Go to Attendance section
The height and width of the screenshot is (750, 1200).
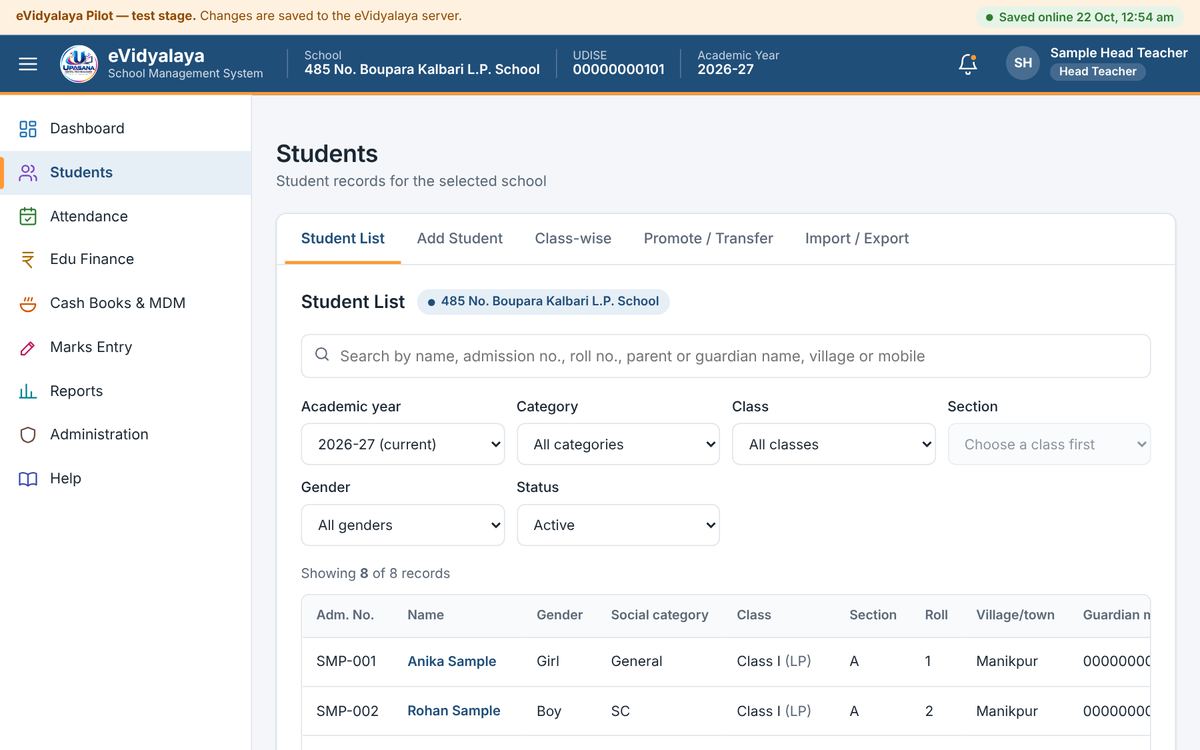(125, 216)
